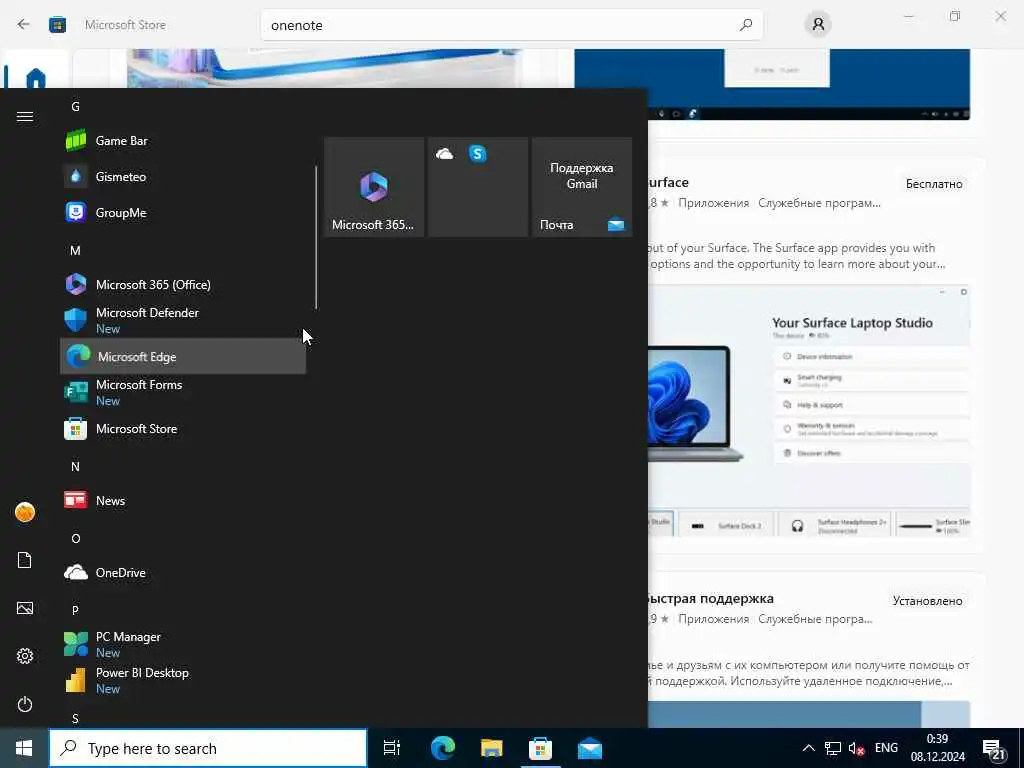Show hidden system tray icons

click(808, 748)
